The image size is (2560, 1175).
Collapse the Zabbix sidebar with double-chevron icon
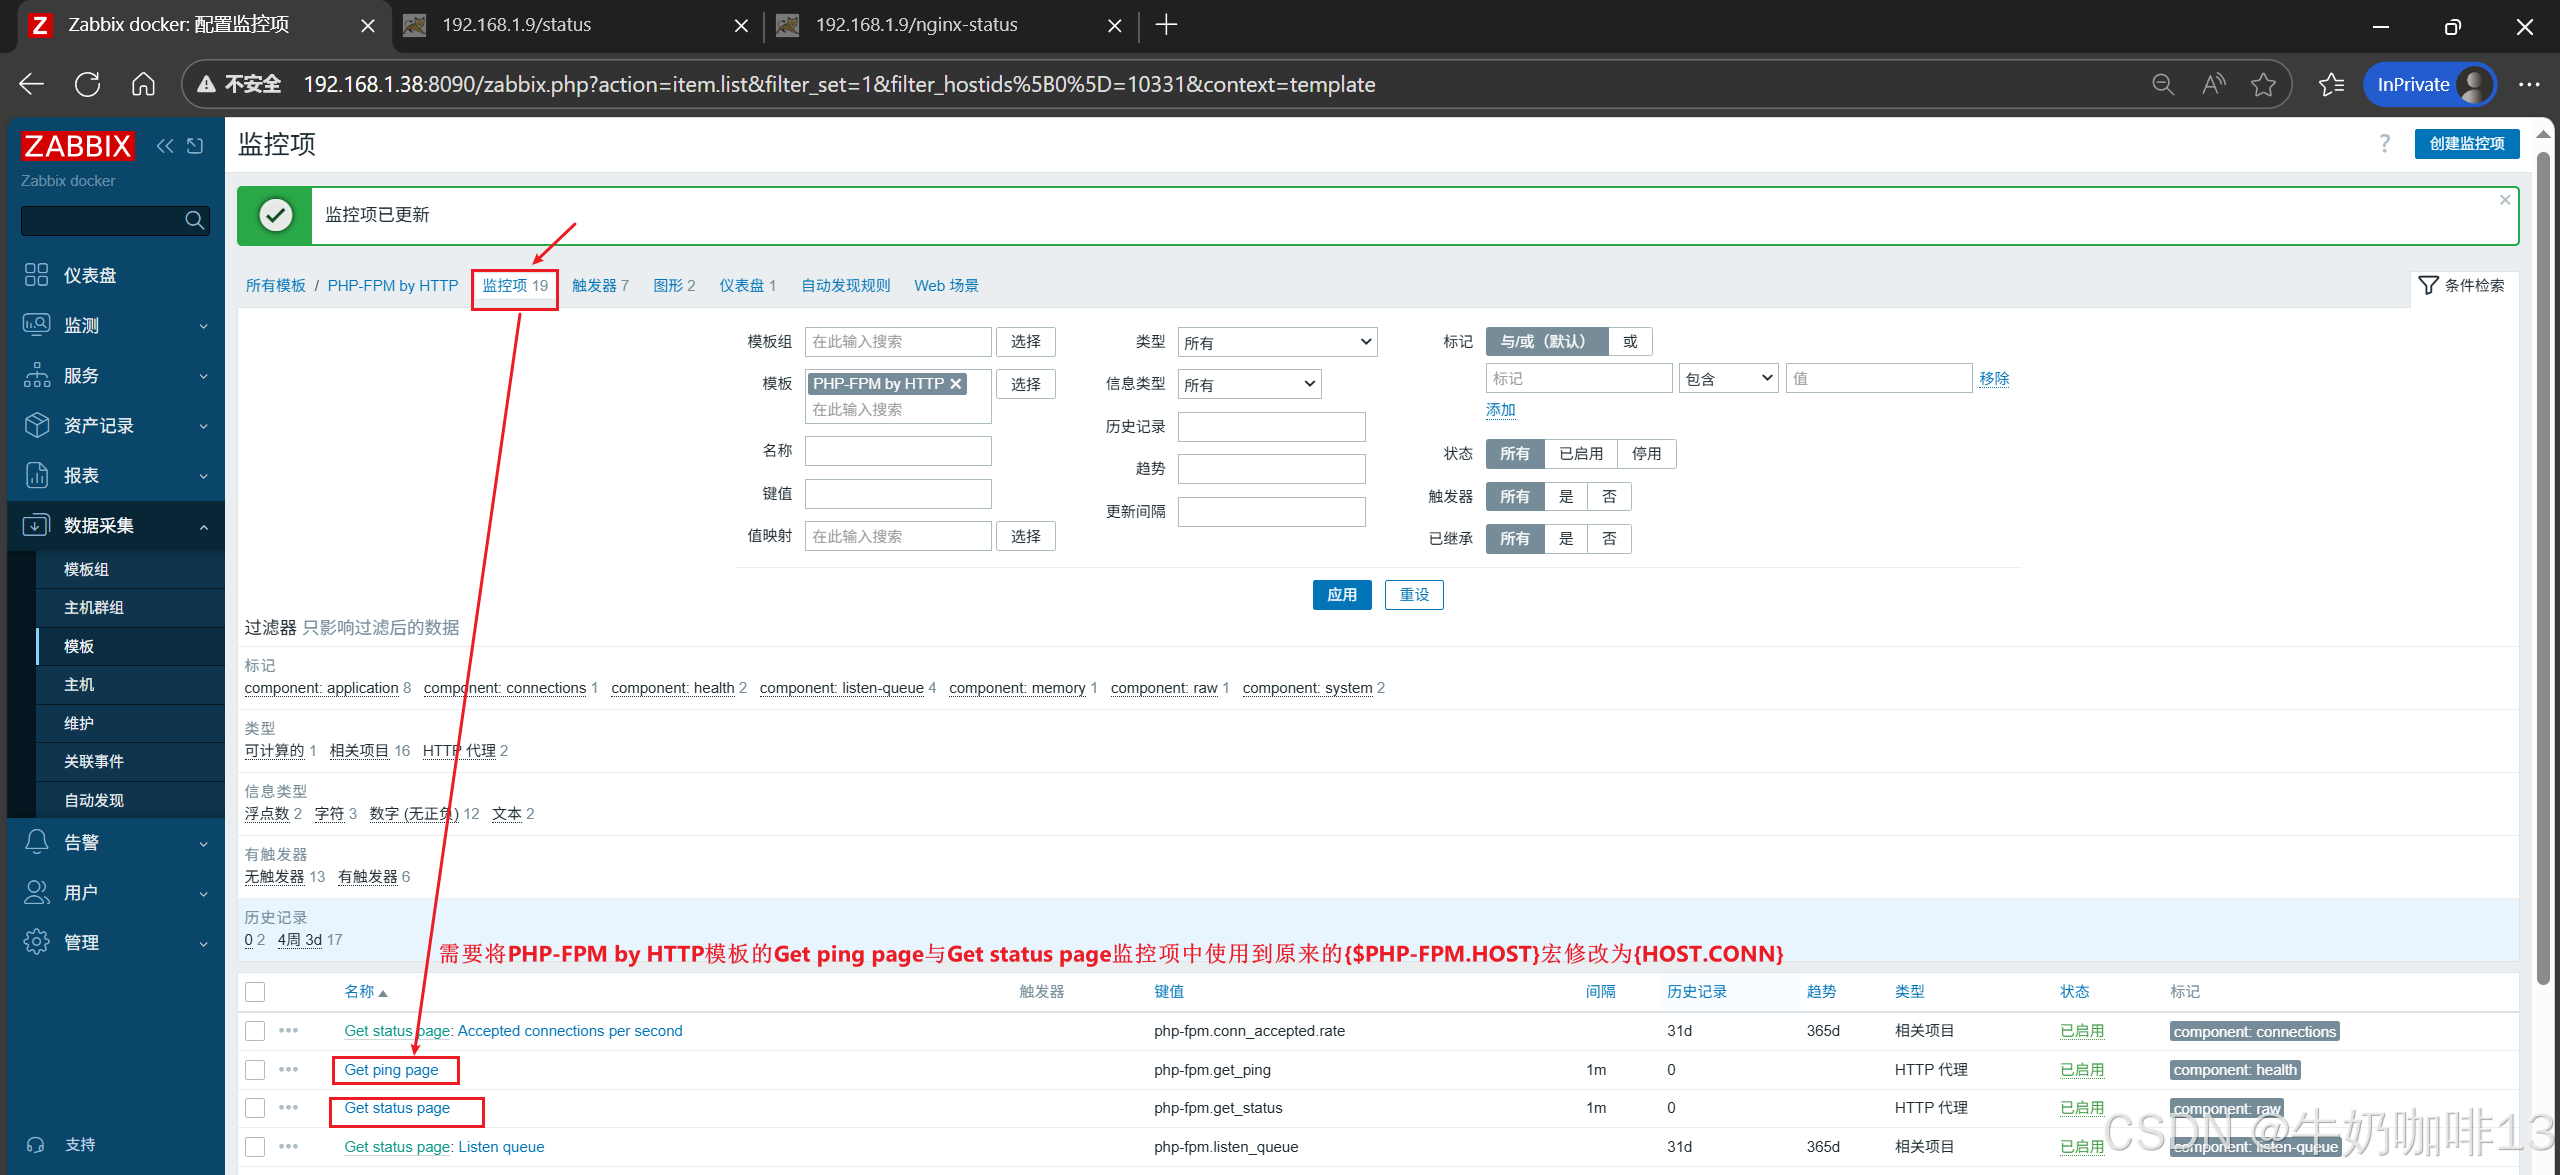tap(165, 146)
